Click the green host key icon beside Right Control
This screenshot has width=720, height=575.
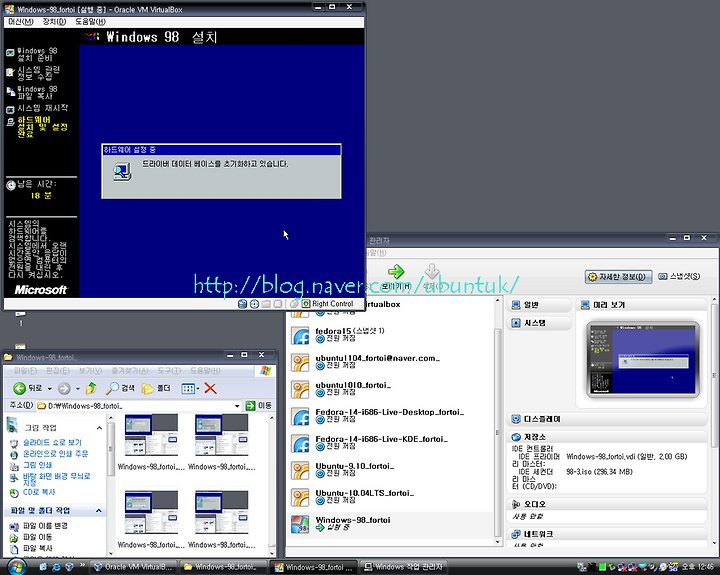tap(306, 304)
